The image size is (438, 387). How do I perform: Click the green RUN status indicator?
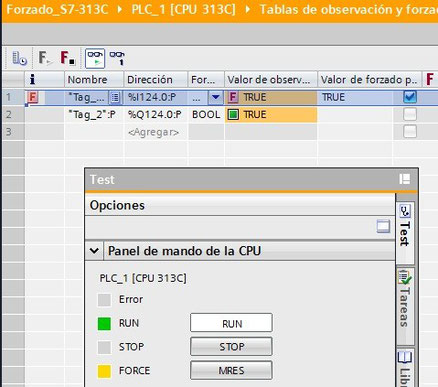point(104,324)
